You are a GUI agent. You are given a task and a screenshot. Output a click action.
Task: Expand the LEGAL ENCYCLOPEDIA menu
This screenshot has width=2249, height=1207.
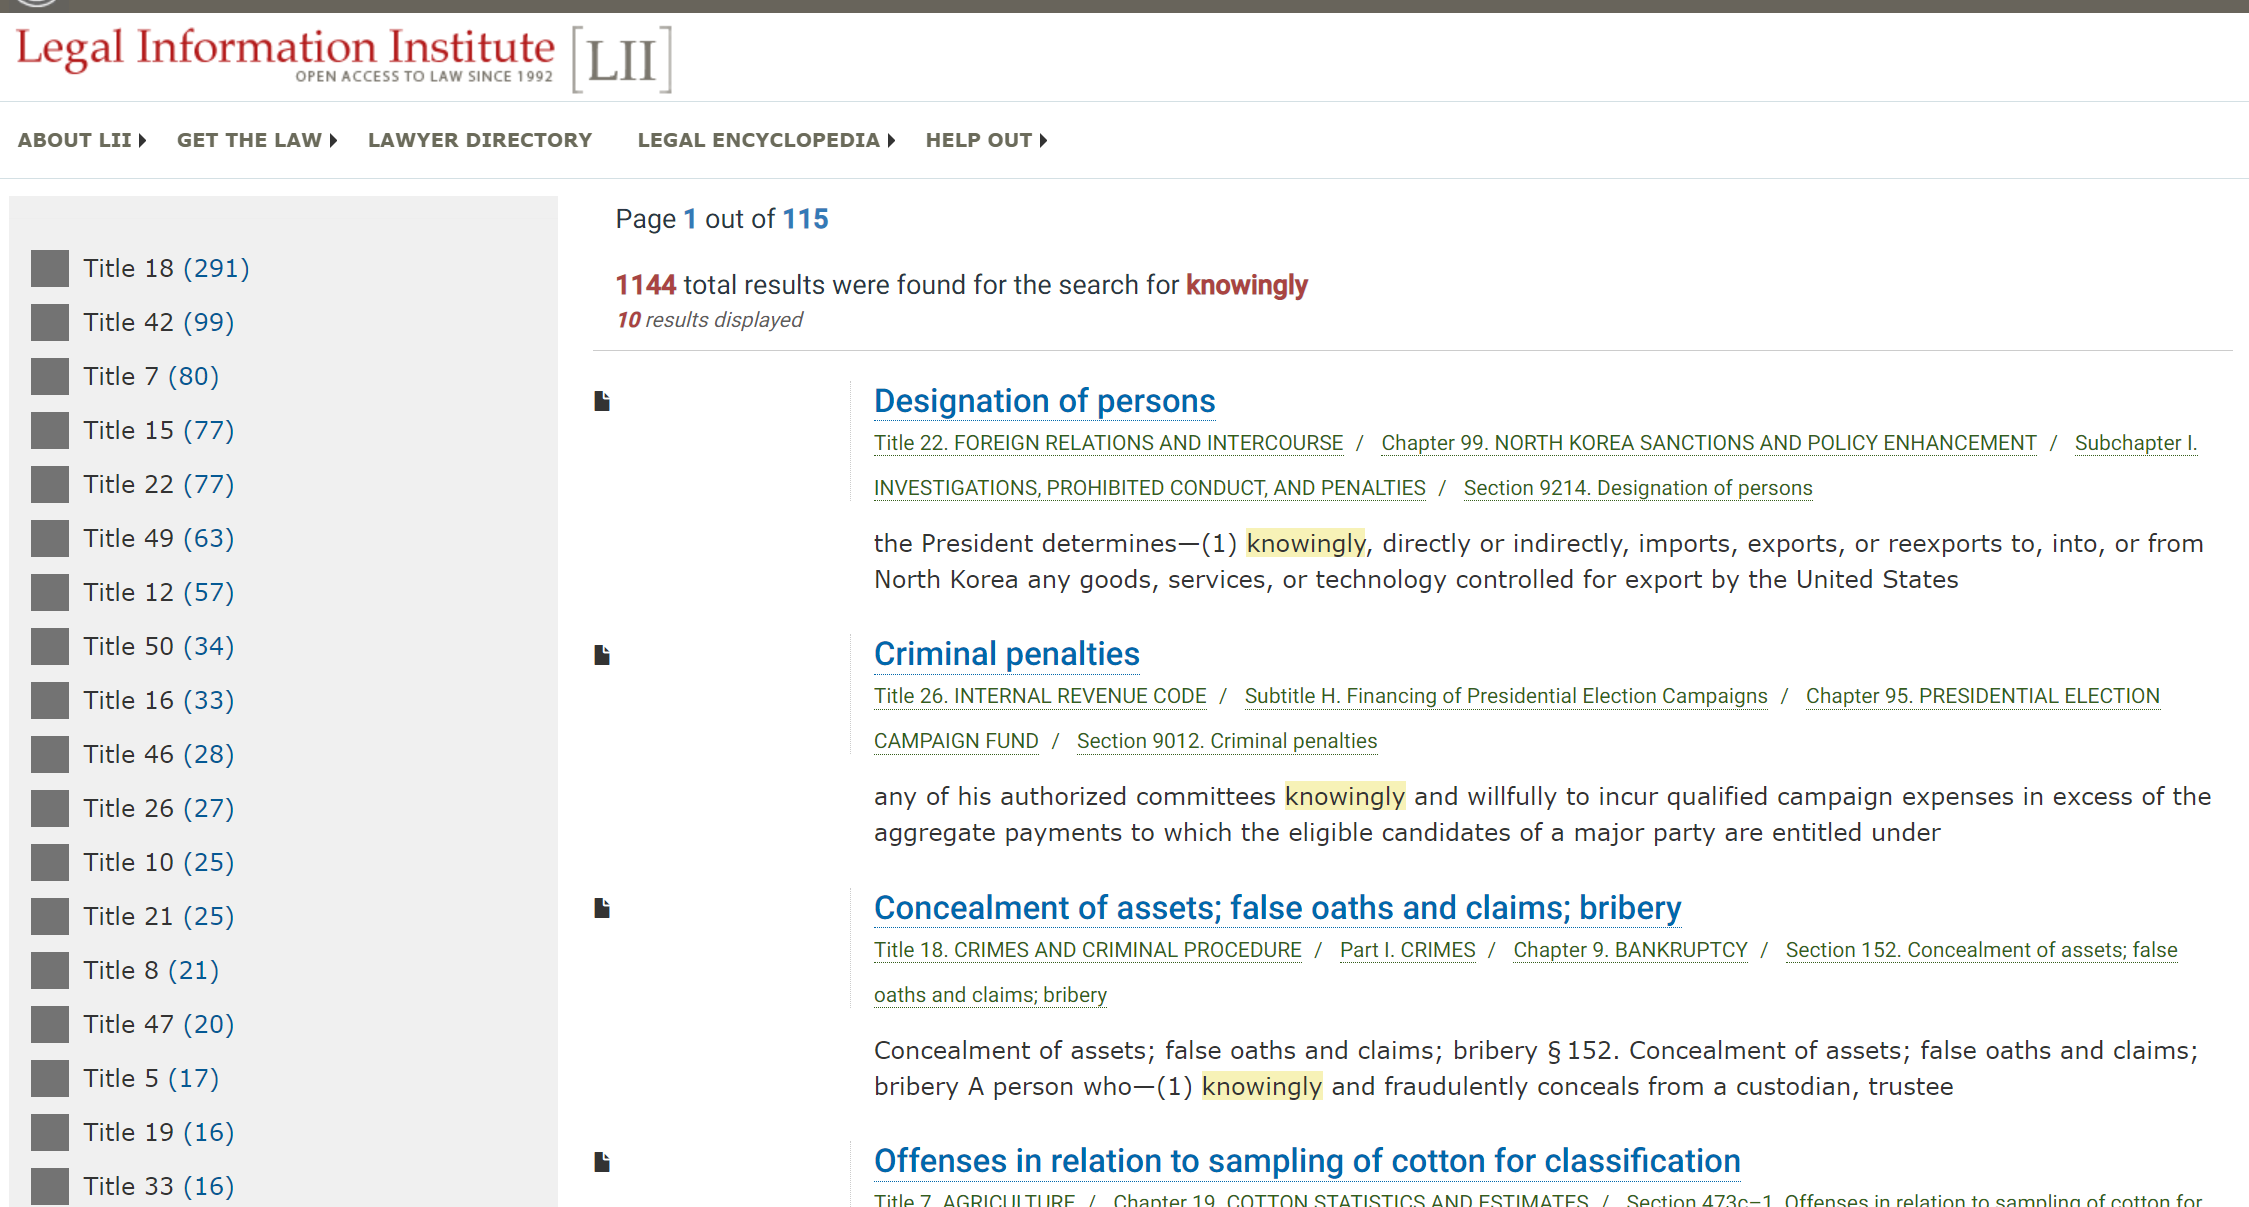766,140
